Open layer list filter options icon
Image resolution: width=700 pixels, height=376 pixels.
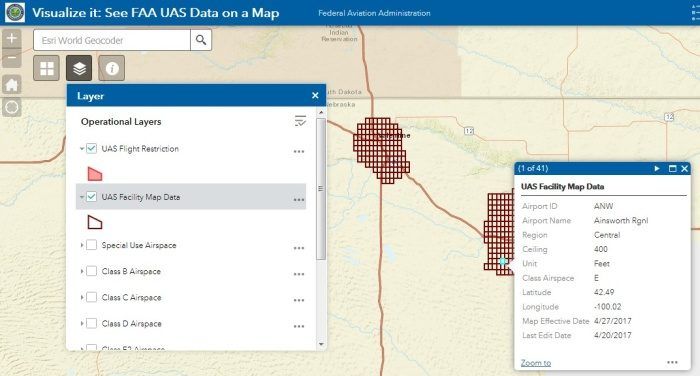[300, 121]
